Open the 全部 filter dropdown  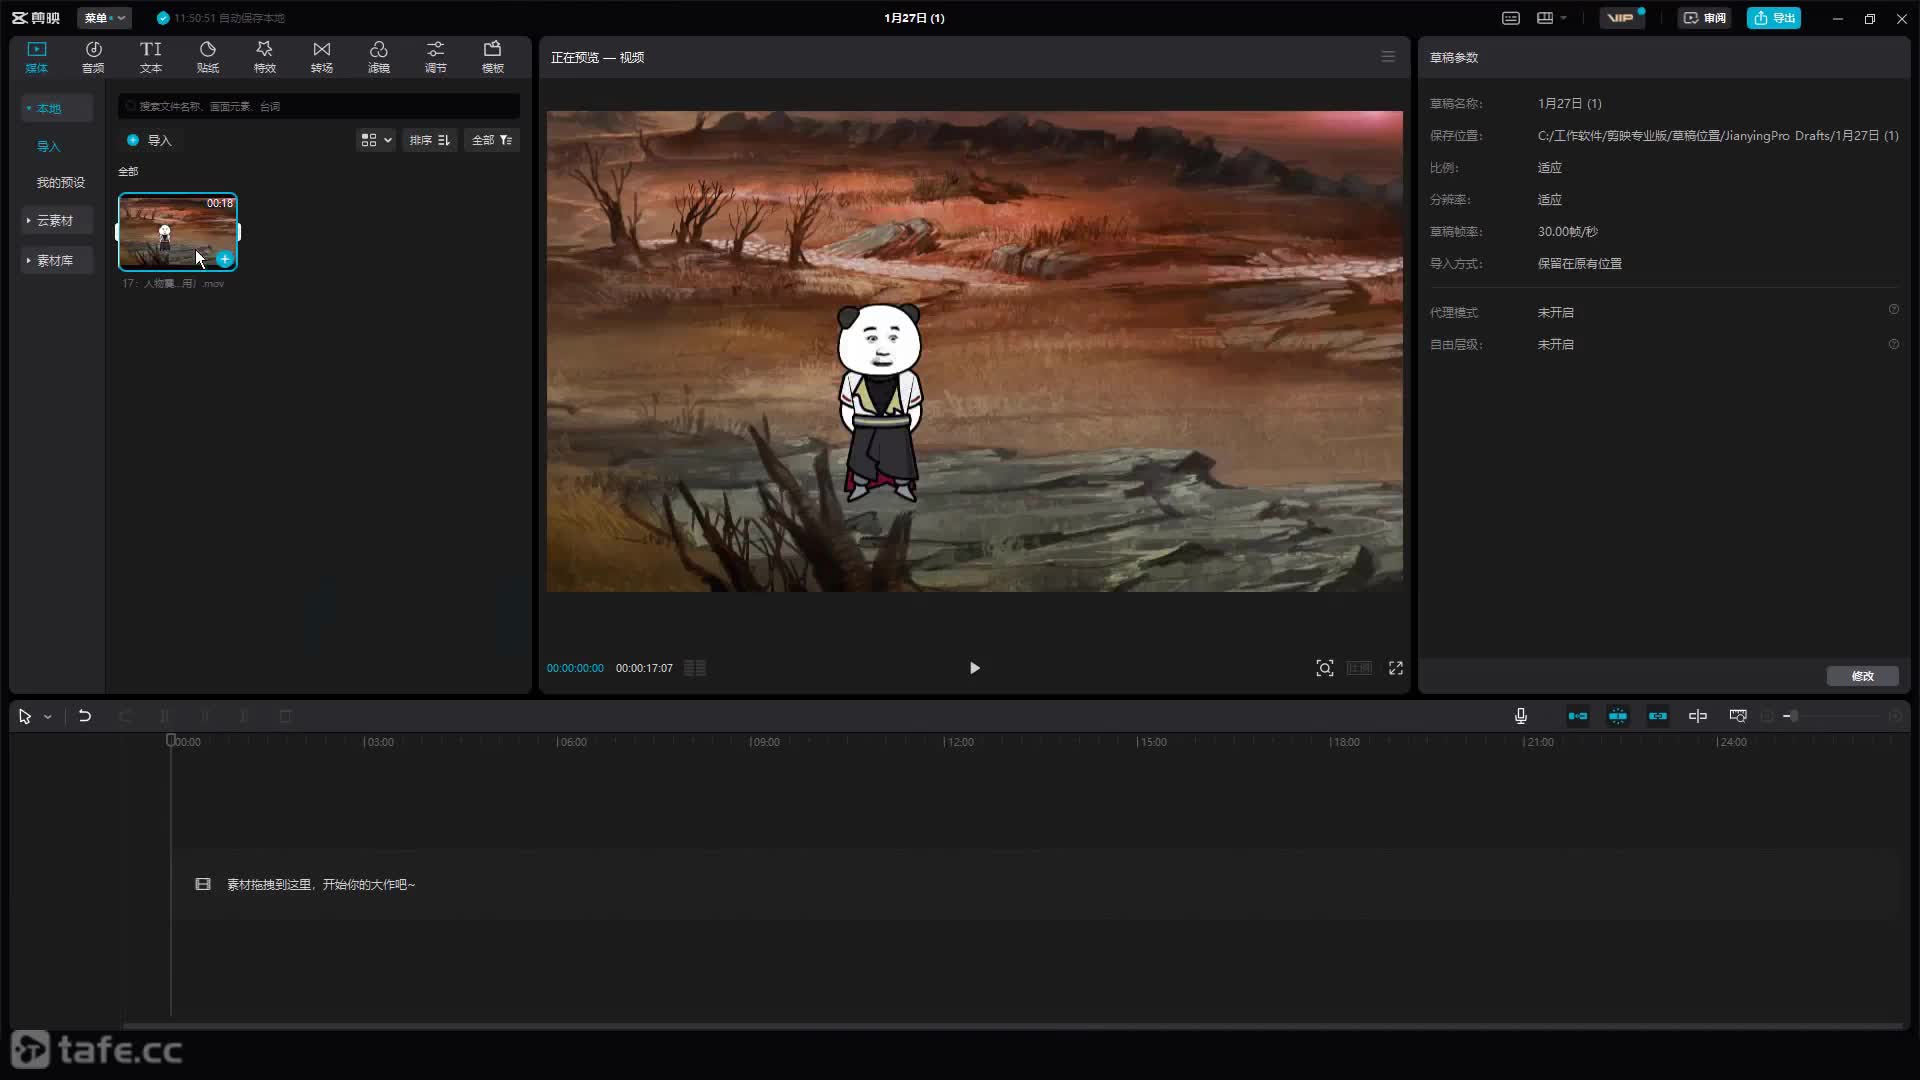[491, 140]
